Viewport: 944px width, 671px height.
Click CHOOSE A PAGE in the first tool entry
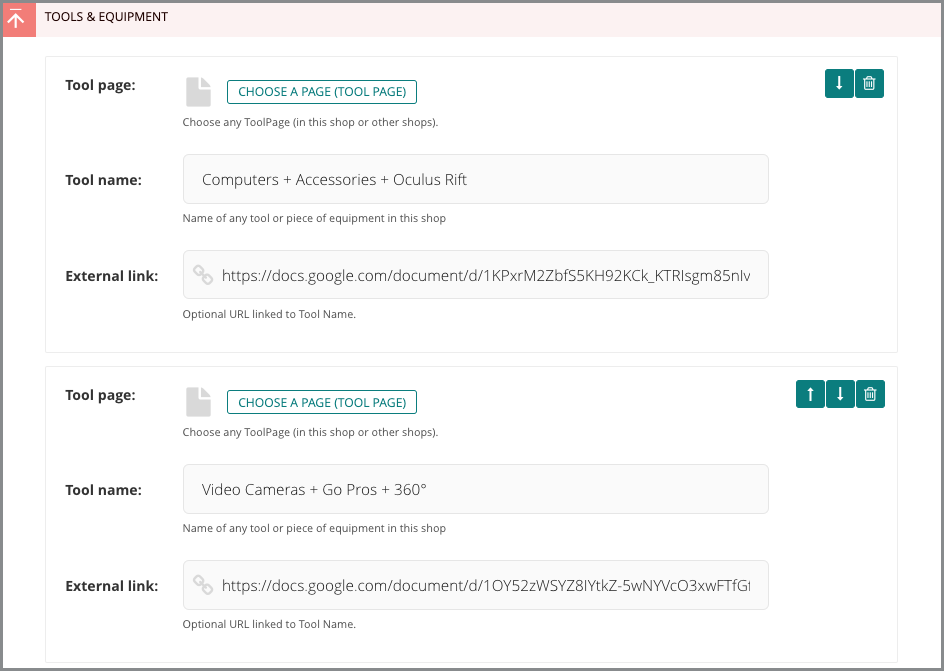pos(321,91)
